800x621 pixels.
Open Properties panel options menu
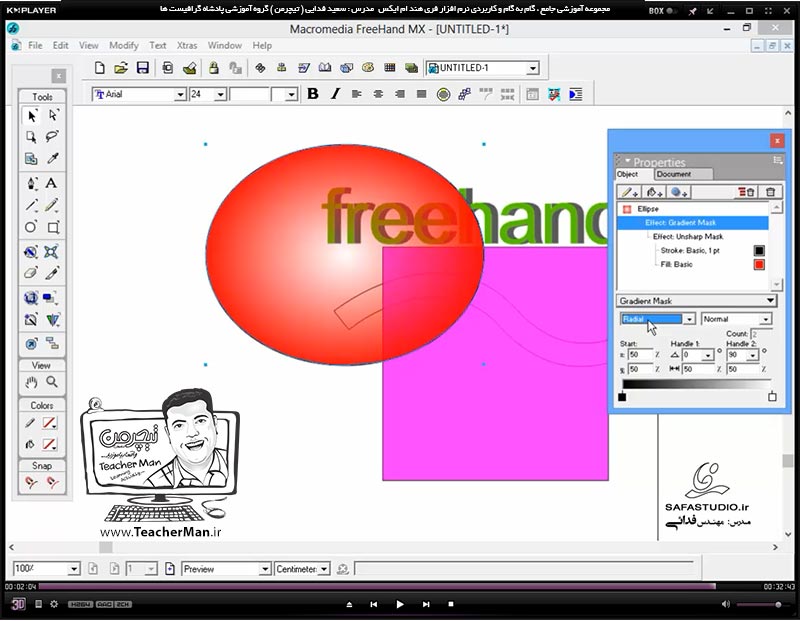click(x=777, y=160)
